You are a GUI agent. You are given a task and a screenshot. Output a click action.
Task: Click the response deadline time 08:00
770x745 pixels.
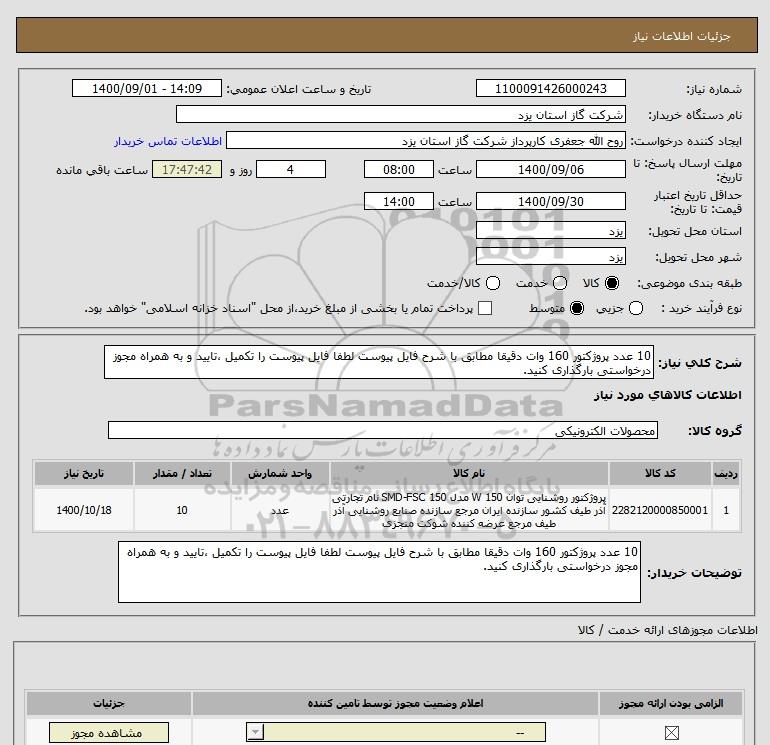[x=399, y=169]
